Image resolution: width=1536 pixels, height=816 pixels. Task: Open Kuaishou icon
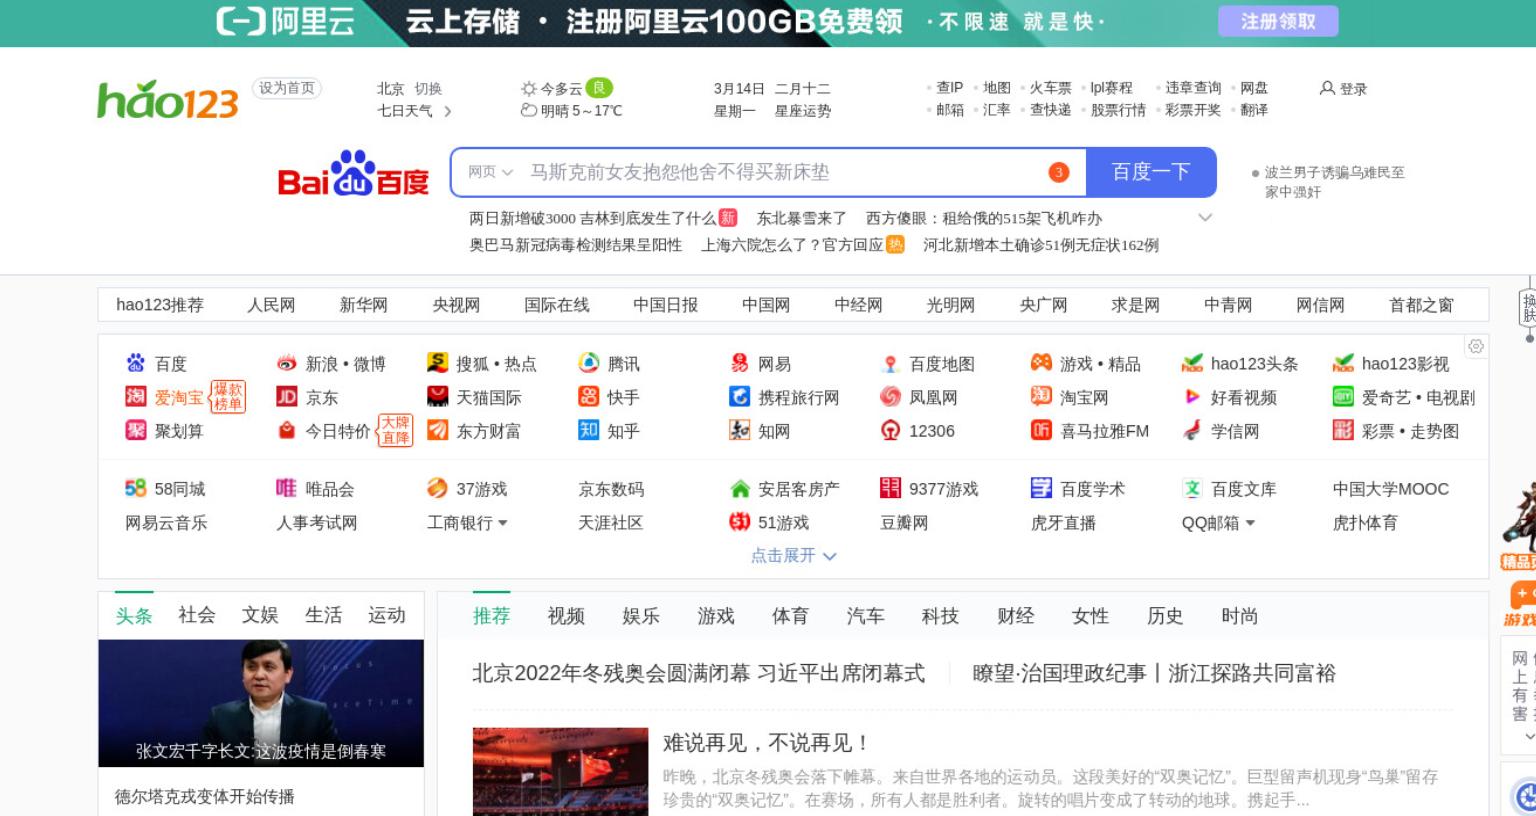[x=589, y=397]
